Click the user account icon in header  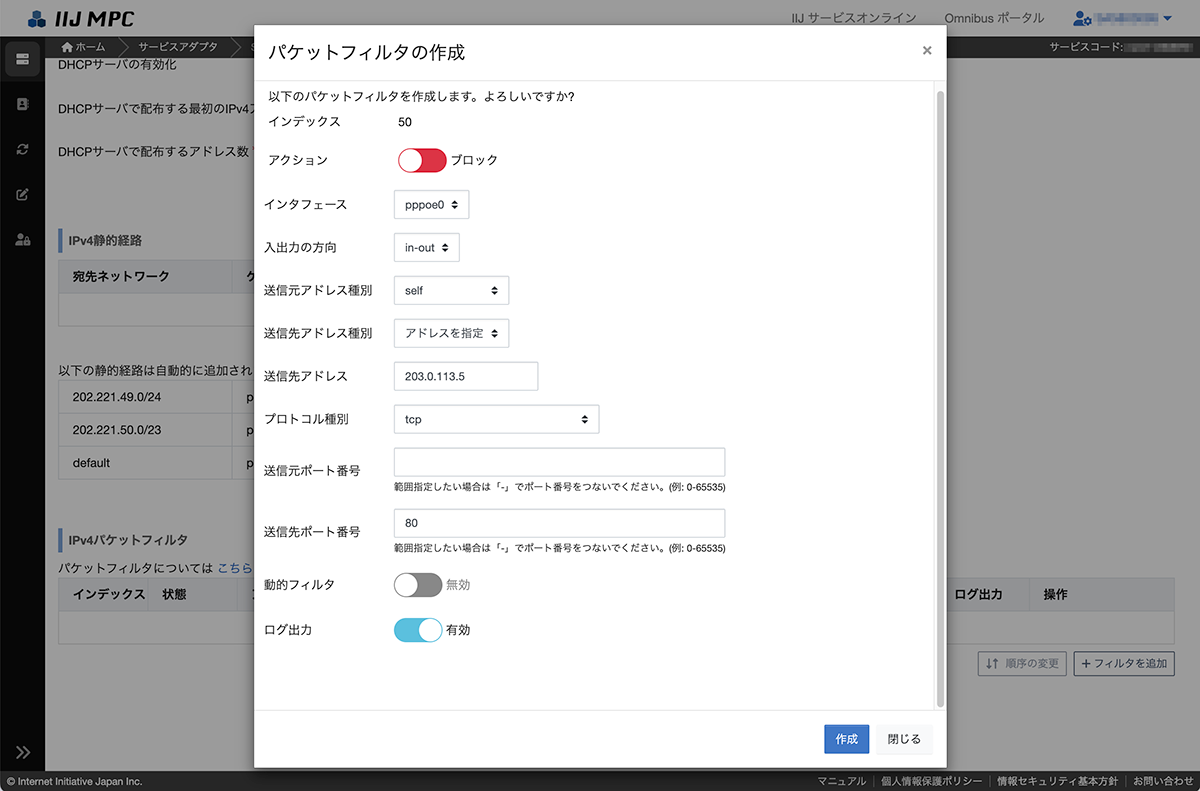point(1082,18)
